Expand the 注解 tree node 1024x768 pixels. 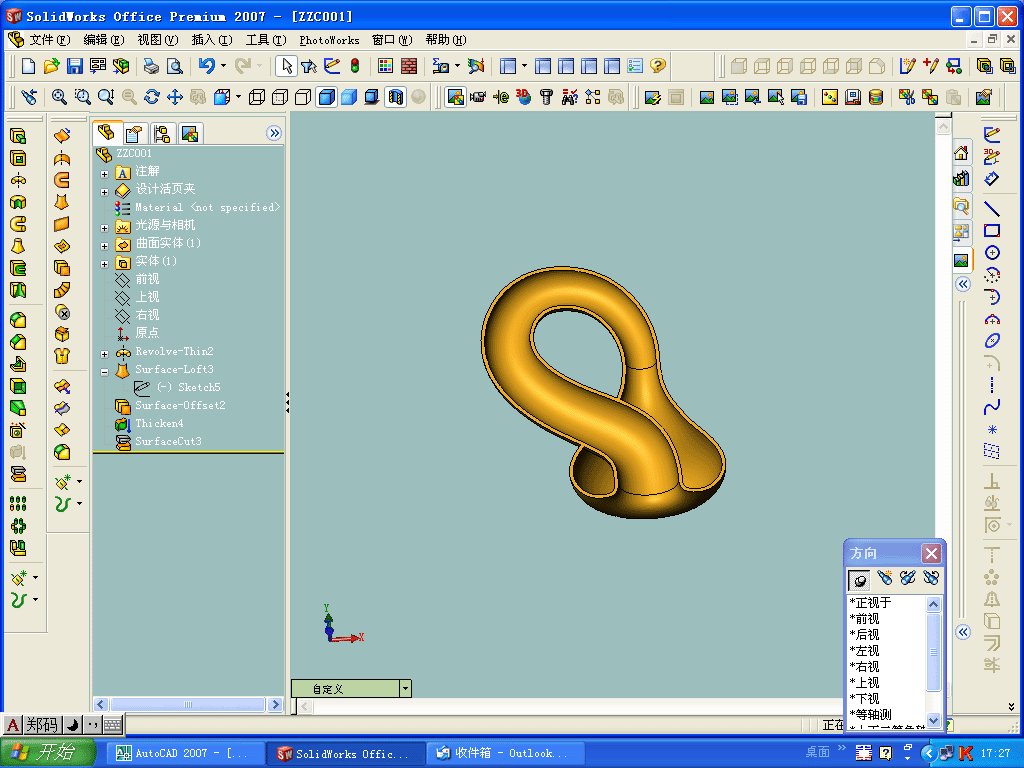(104, 174)
